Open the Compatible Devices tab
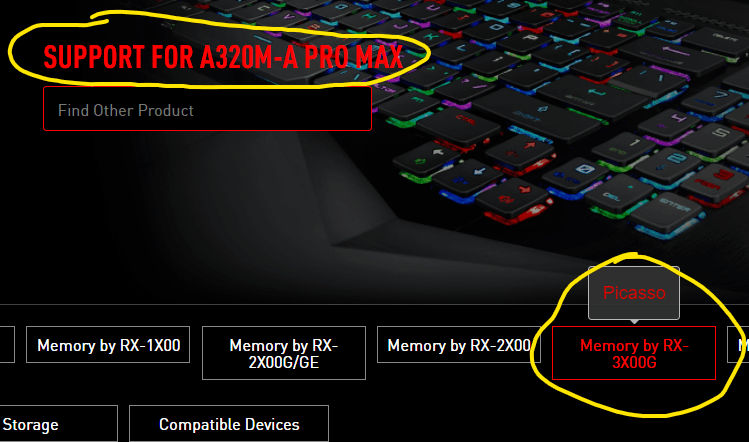 click(x=229, y=424)
